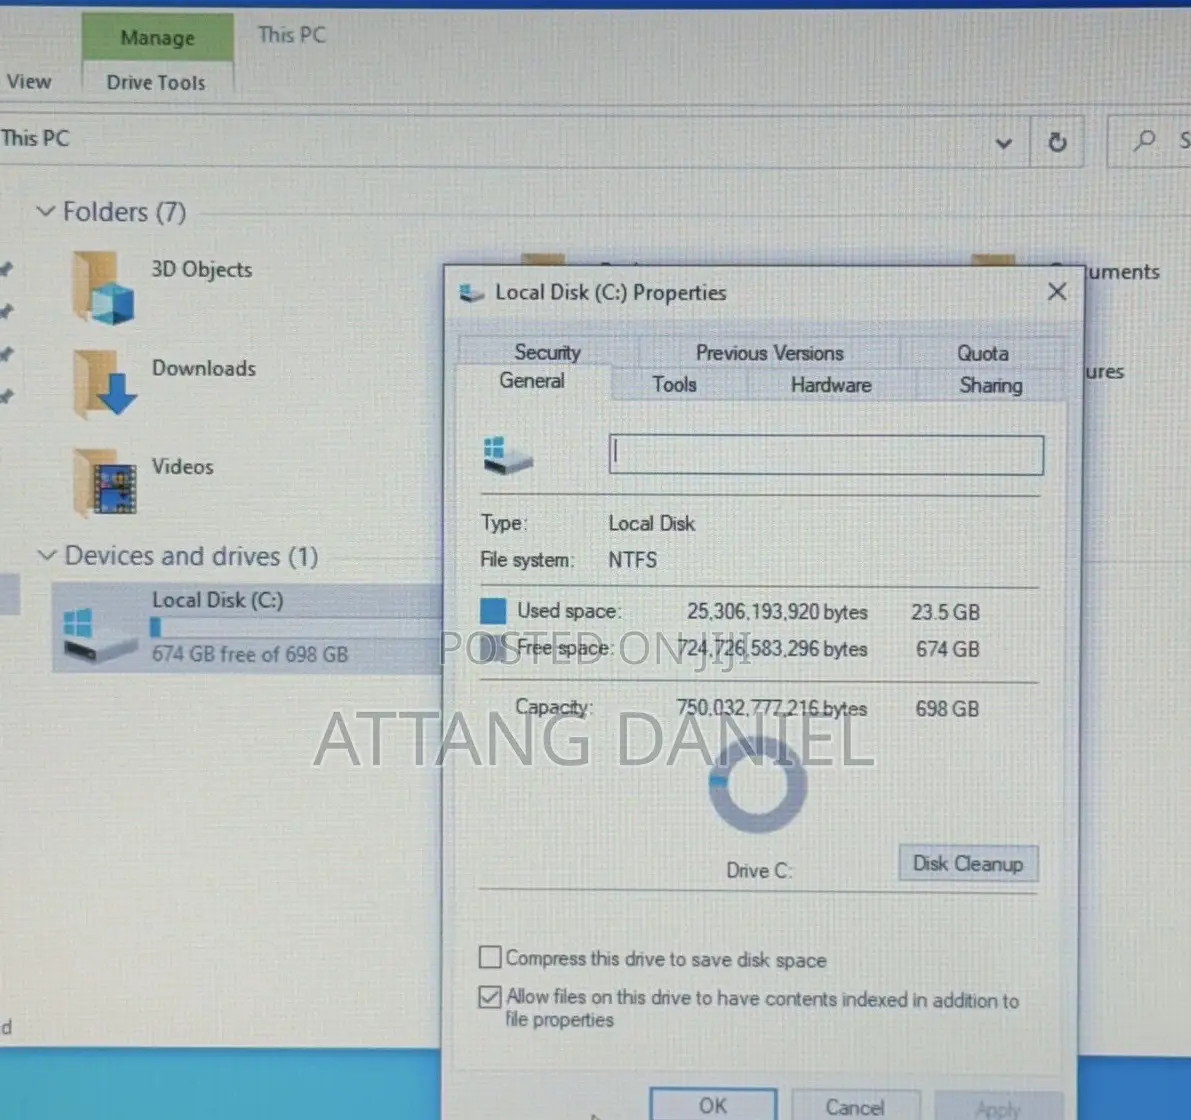
Task: Select the 3D Objects folder label
Action: pyautogui.click(x=201, y=270)
